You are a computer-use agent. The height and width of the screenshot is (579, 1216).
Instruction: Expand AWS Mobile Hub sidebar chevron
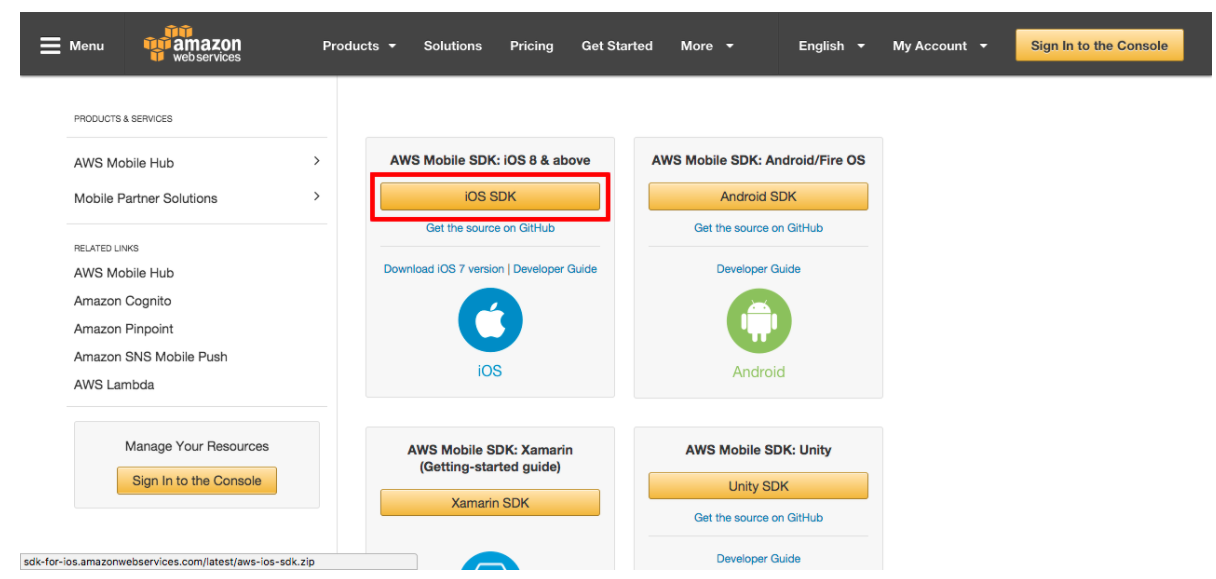coord(316,161)
